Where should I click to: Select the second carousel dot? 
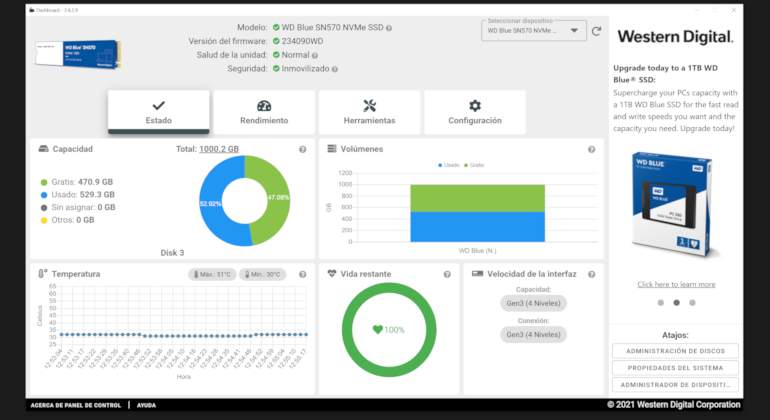coord(676,303)
